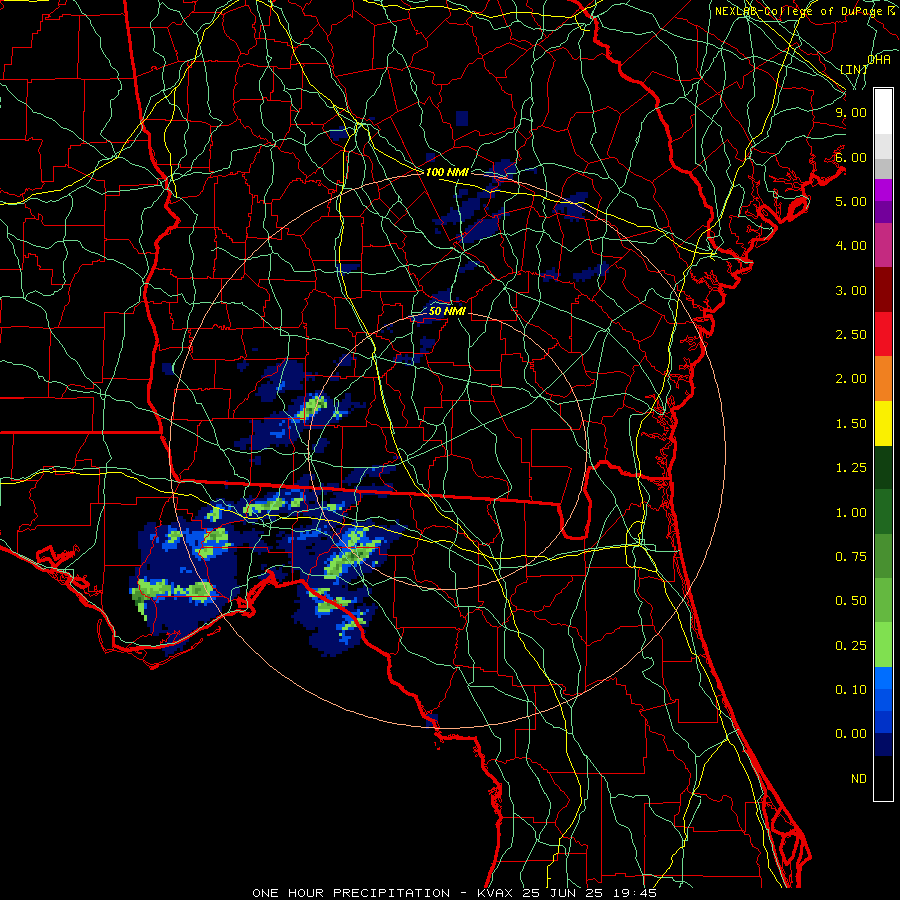900x900 pixels.
Task: Select the black ND swatch in the legend
Action: coord(883,778)
